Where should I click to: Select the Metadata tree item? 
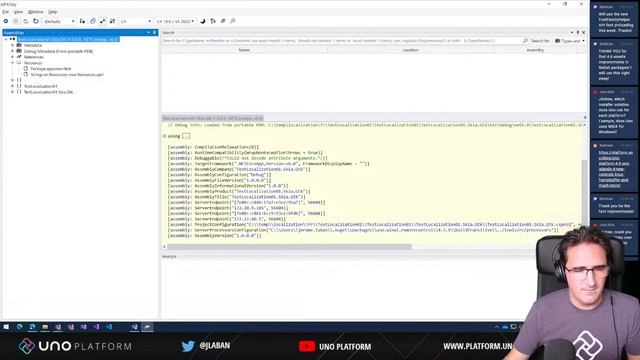click(33, 45)
